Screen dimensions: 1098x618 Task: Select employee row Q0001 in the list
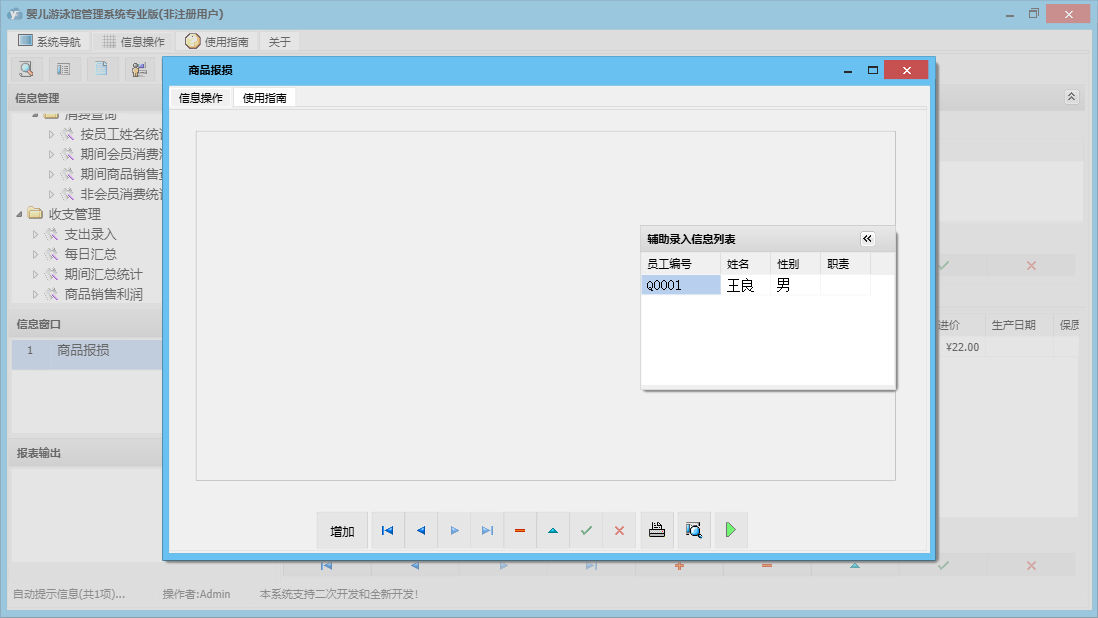680,285
